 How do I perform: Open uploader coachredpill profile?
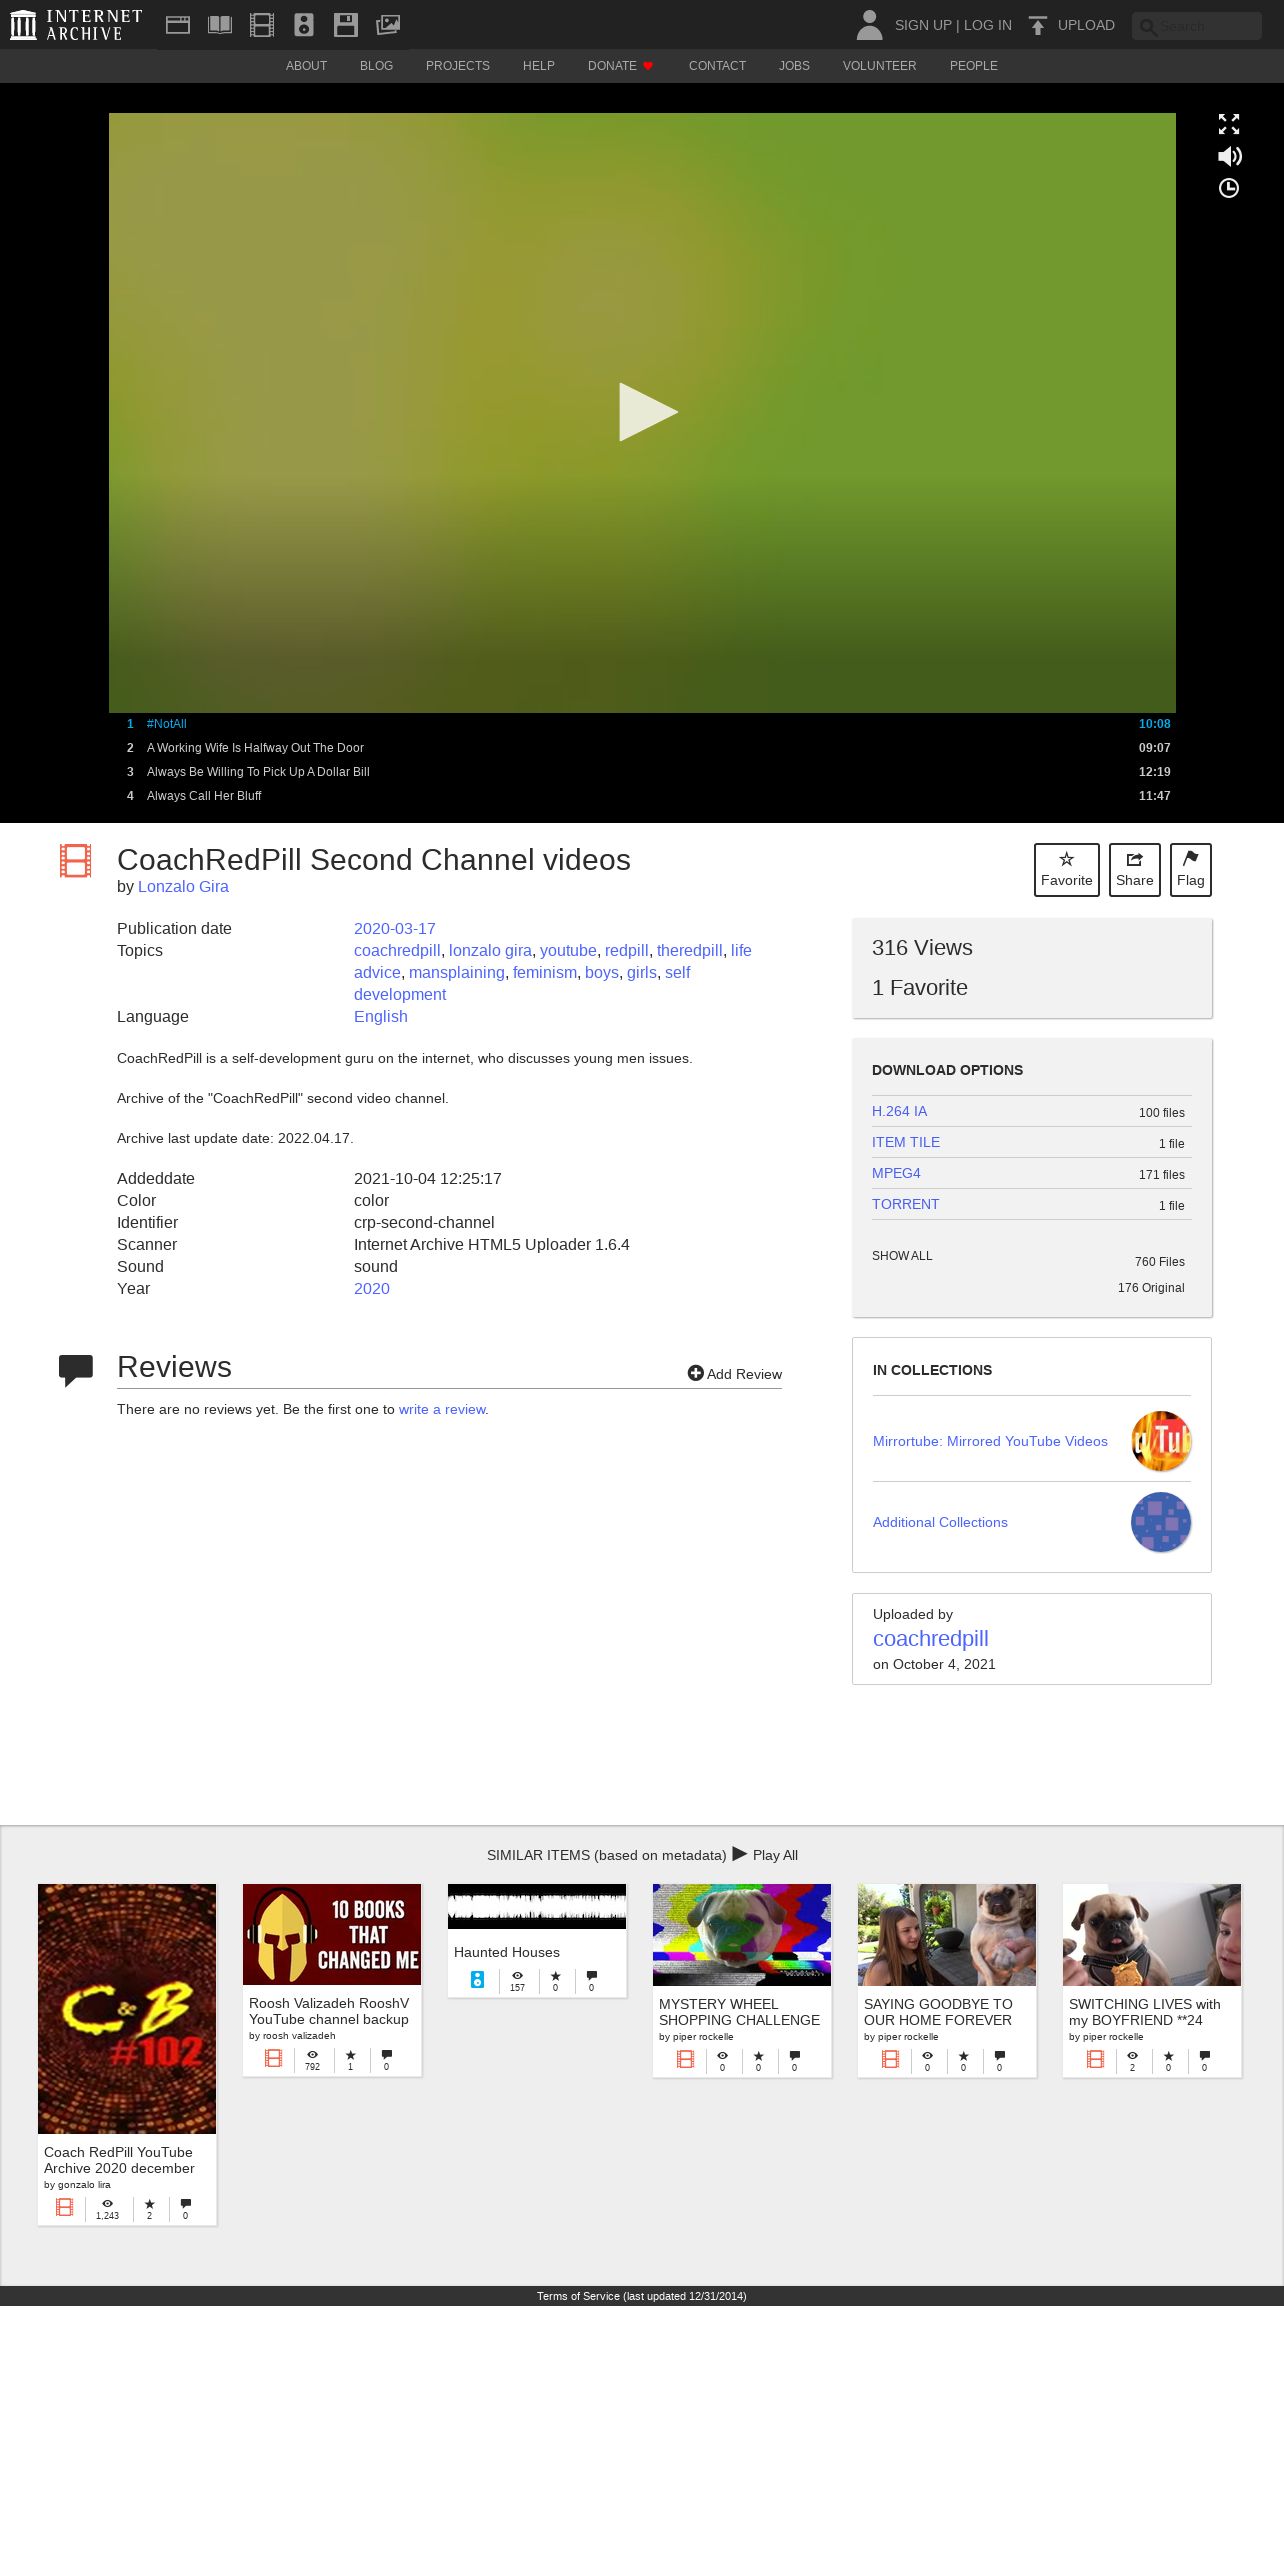click(930, 1639)
